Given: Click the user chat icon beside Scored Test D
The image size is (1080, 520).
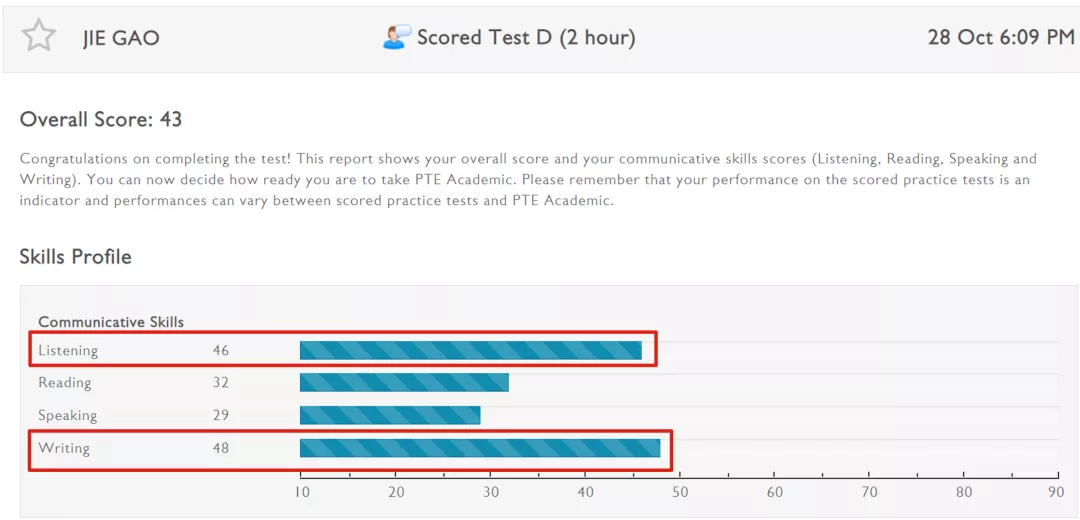Looking at the screenshot, I should pyautogui.click(x=397, y=37).
